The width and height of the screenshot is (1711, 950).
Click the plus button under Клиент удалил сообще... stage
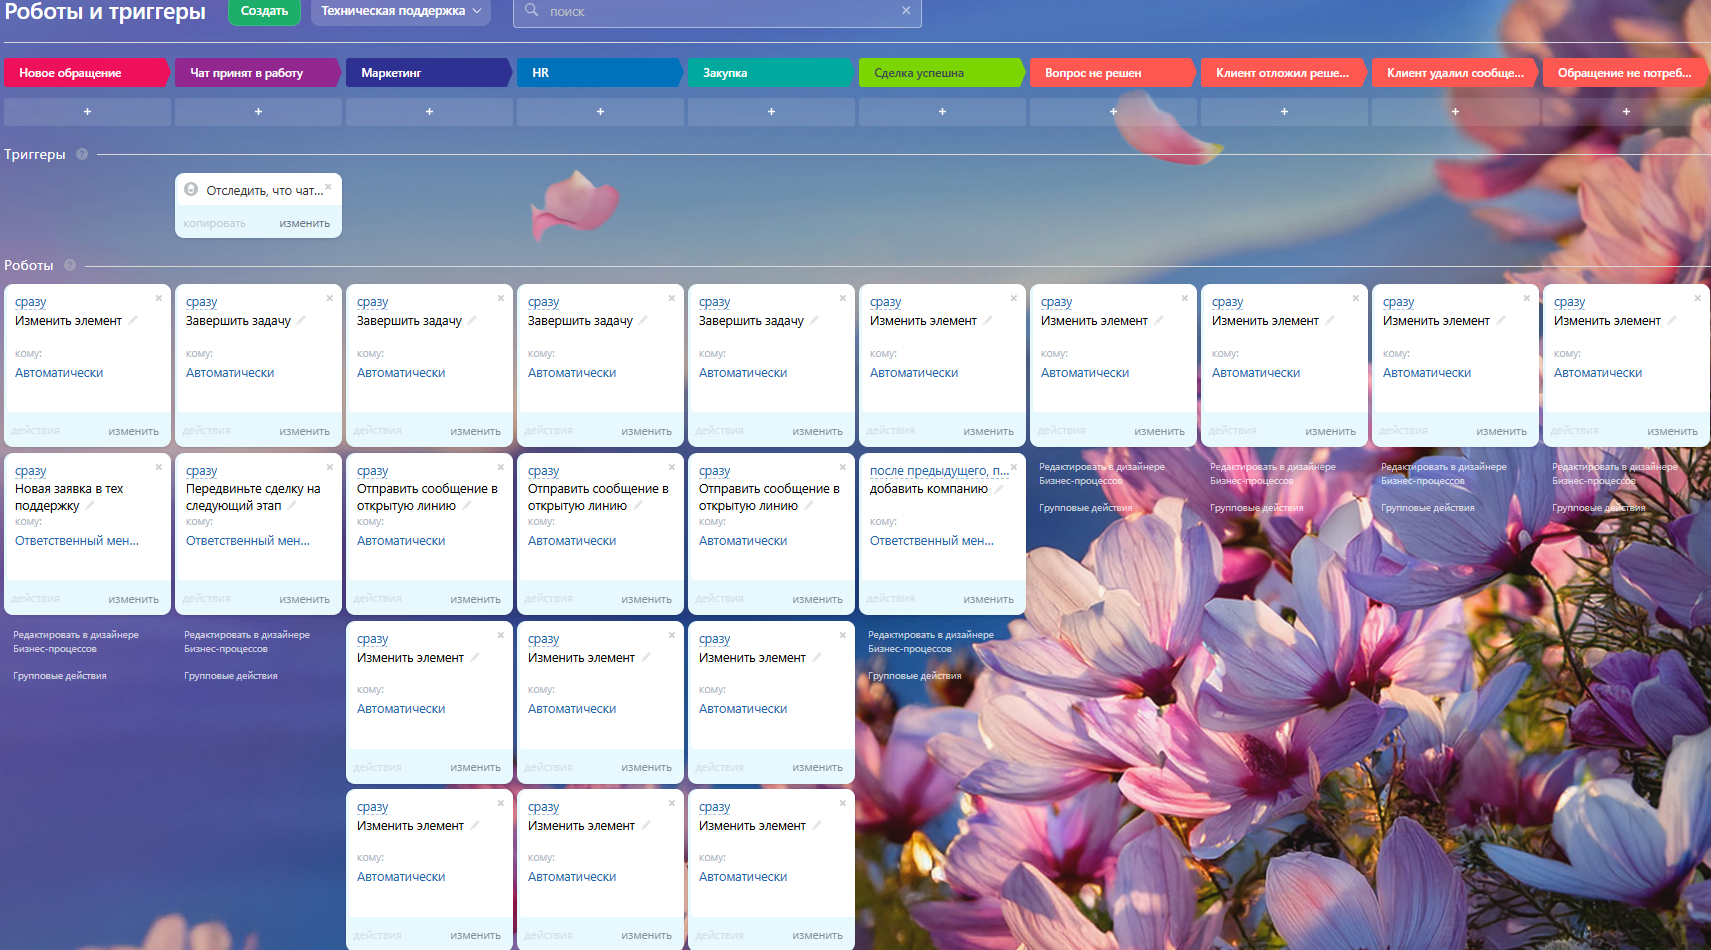(x=1455, y=112)
